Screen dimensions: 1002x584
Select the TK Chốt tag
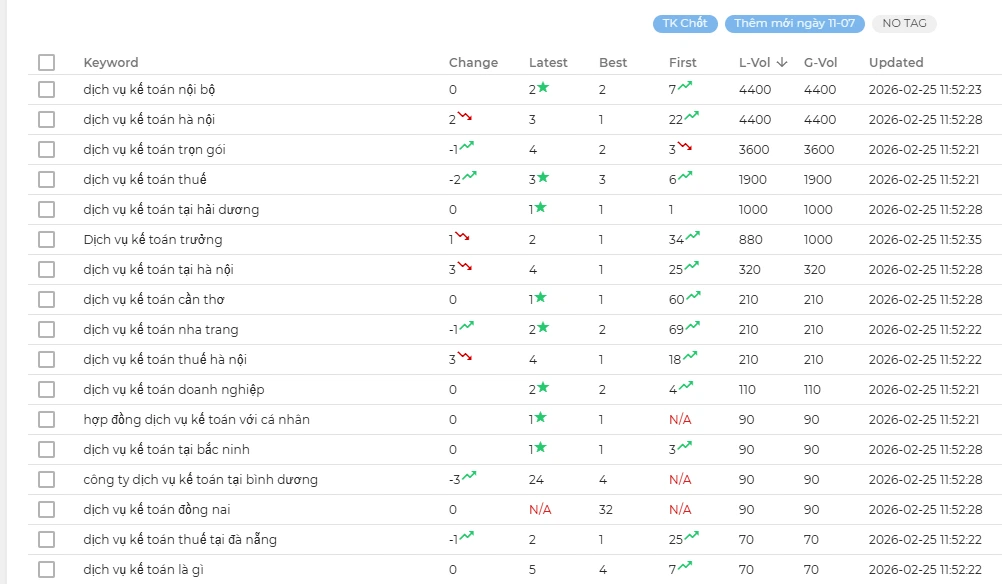685,23
